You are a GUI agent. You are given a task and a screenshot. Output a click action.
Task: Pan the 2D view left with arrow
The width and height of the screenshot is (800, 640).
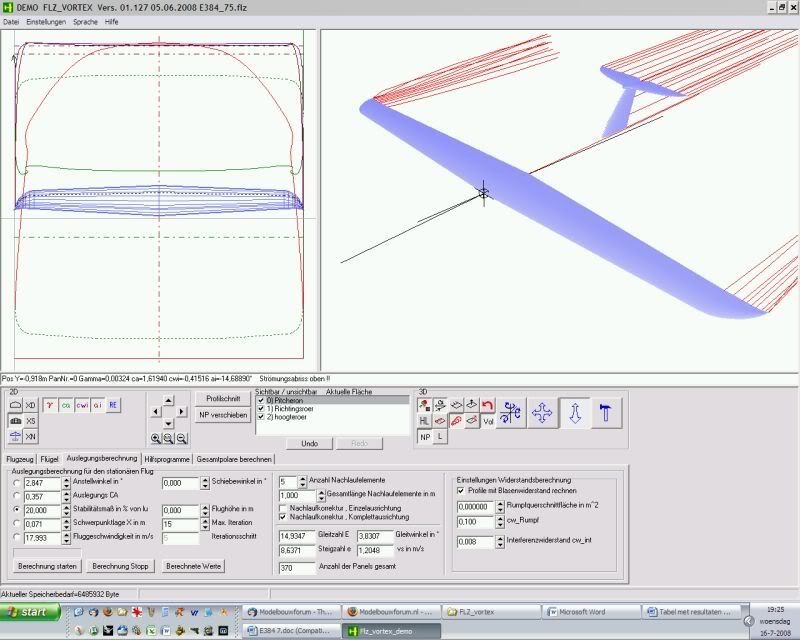[156, 411]
